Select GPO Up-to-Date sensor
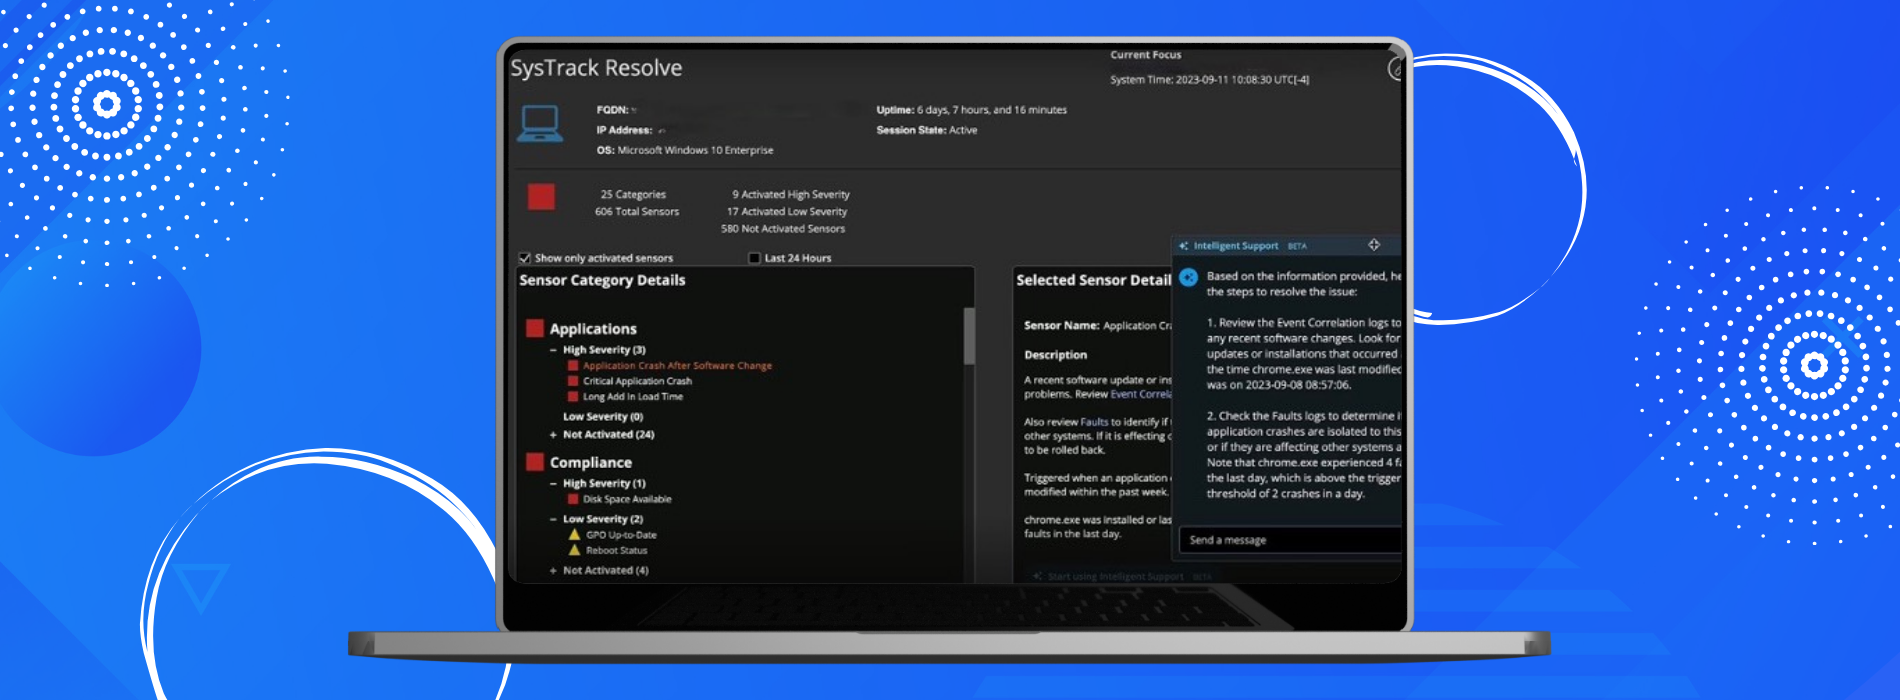1900x700 pixels. pos(621,535)
